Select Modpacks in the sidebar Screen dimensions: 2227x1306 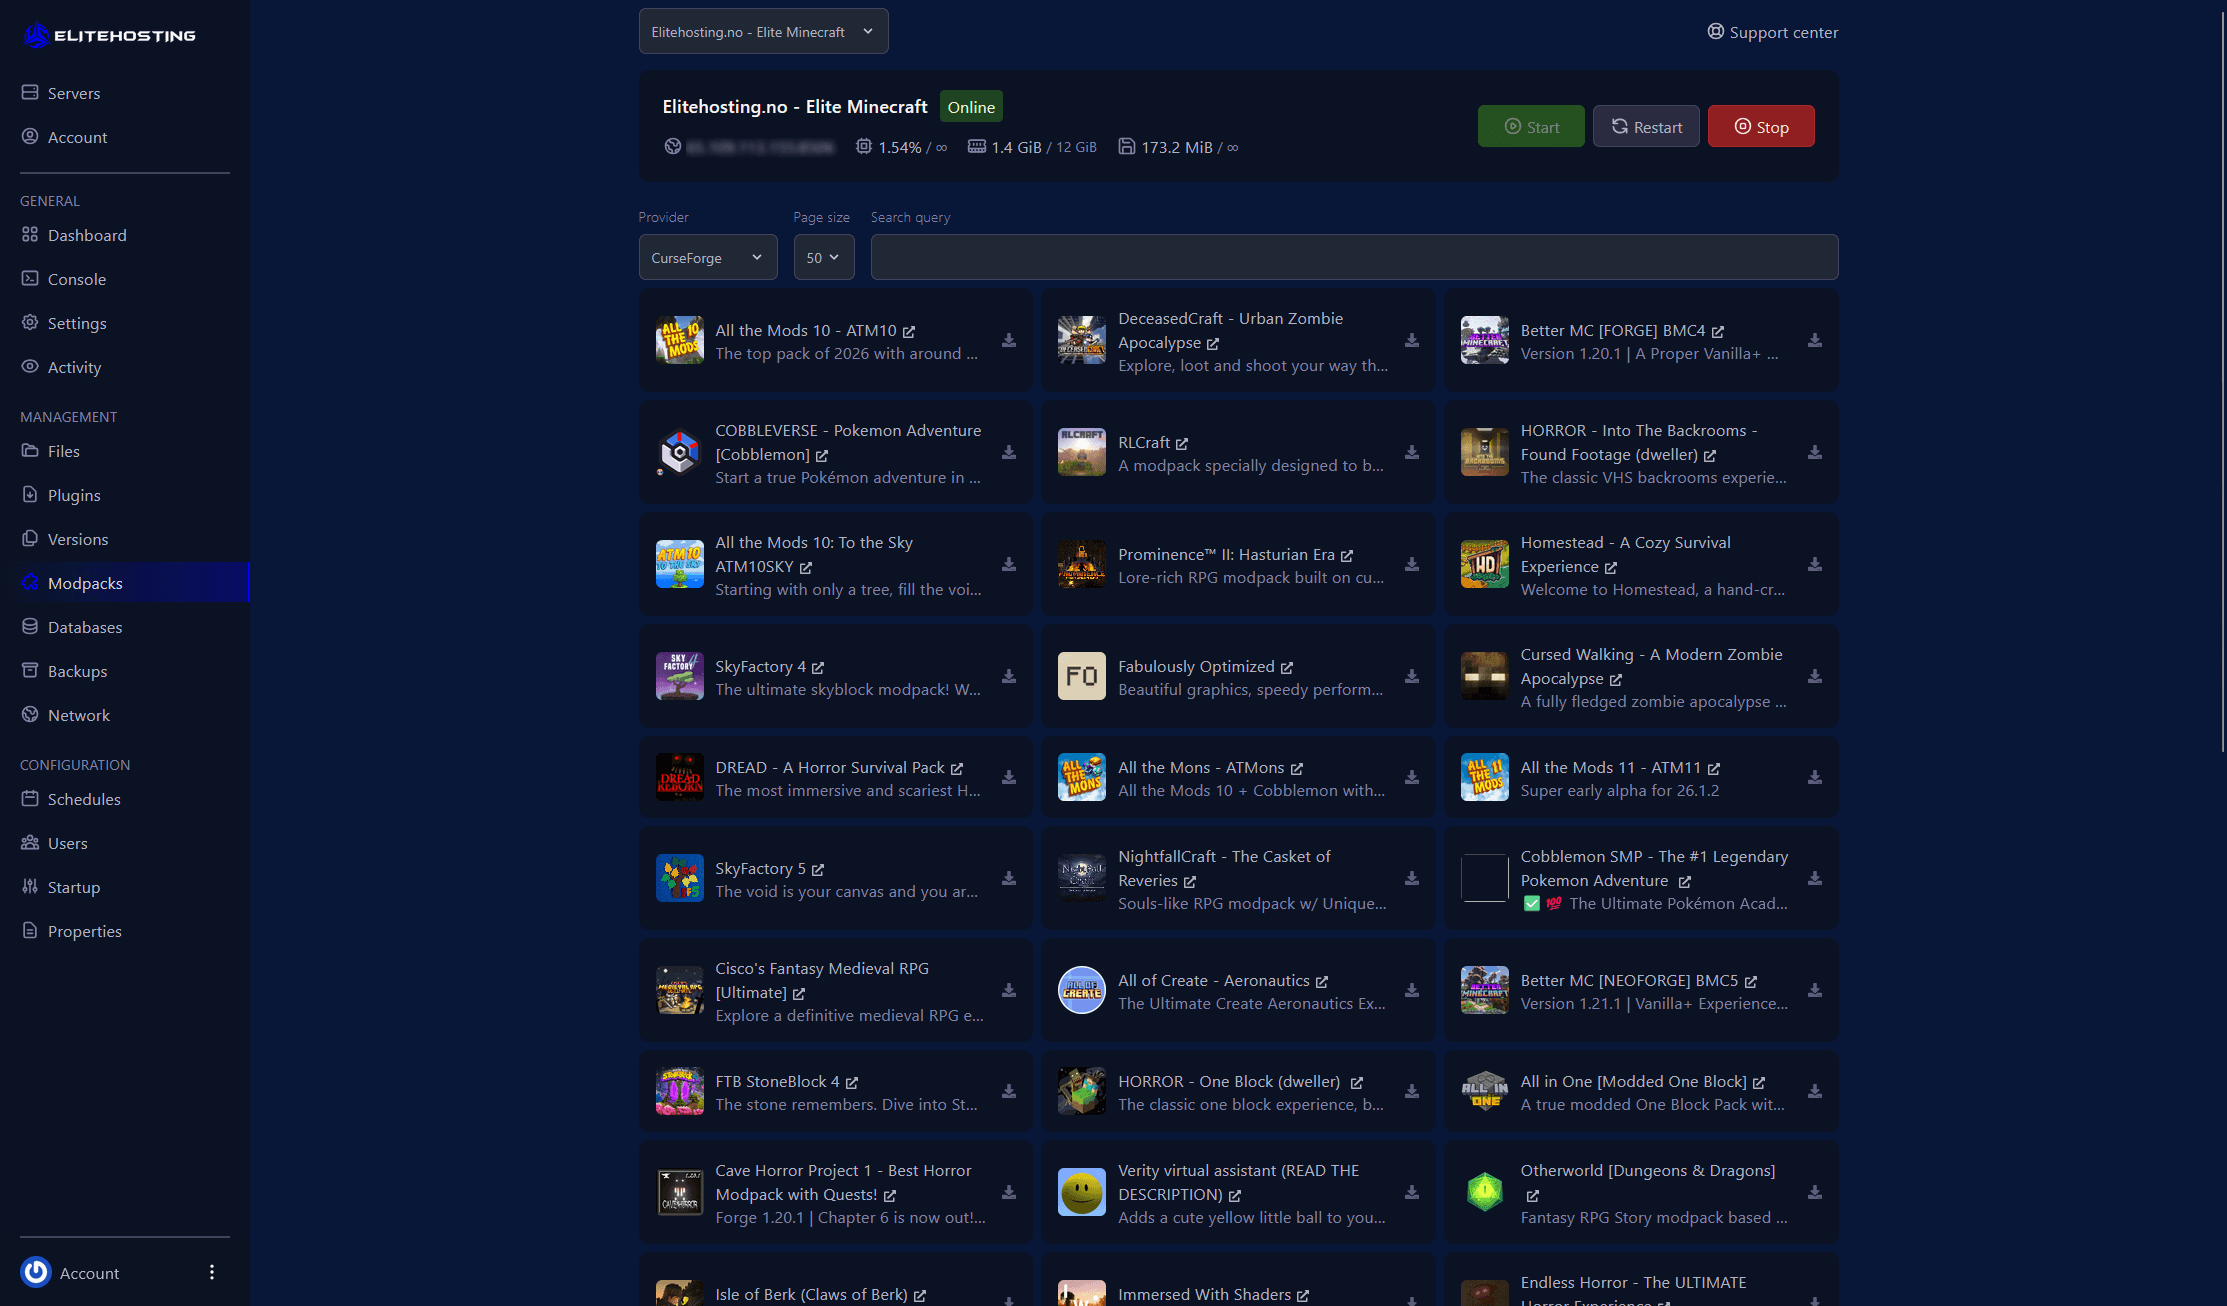125,583
